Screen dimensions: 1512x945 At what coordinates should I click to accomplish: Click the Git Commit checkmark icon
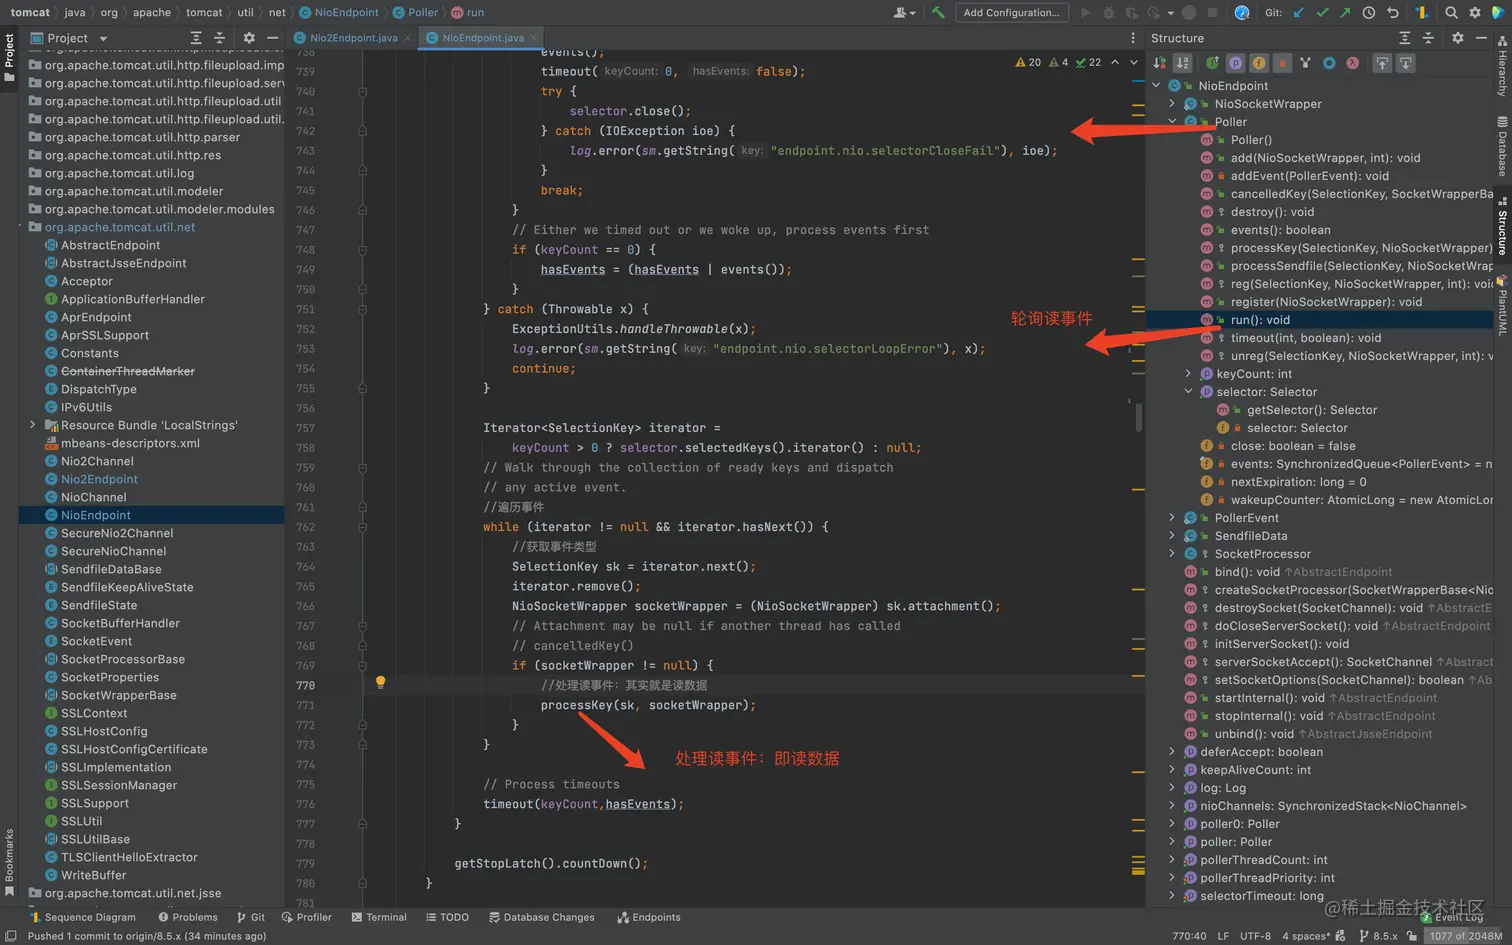[1322, 13]
